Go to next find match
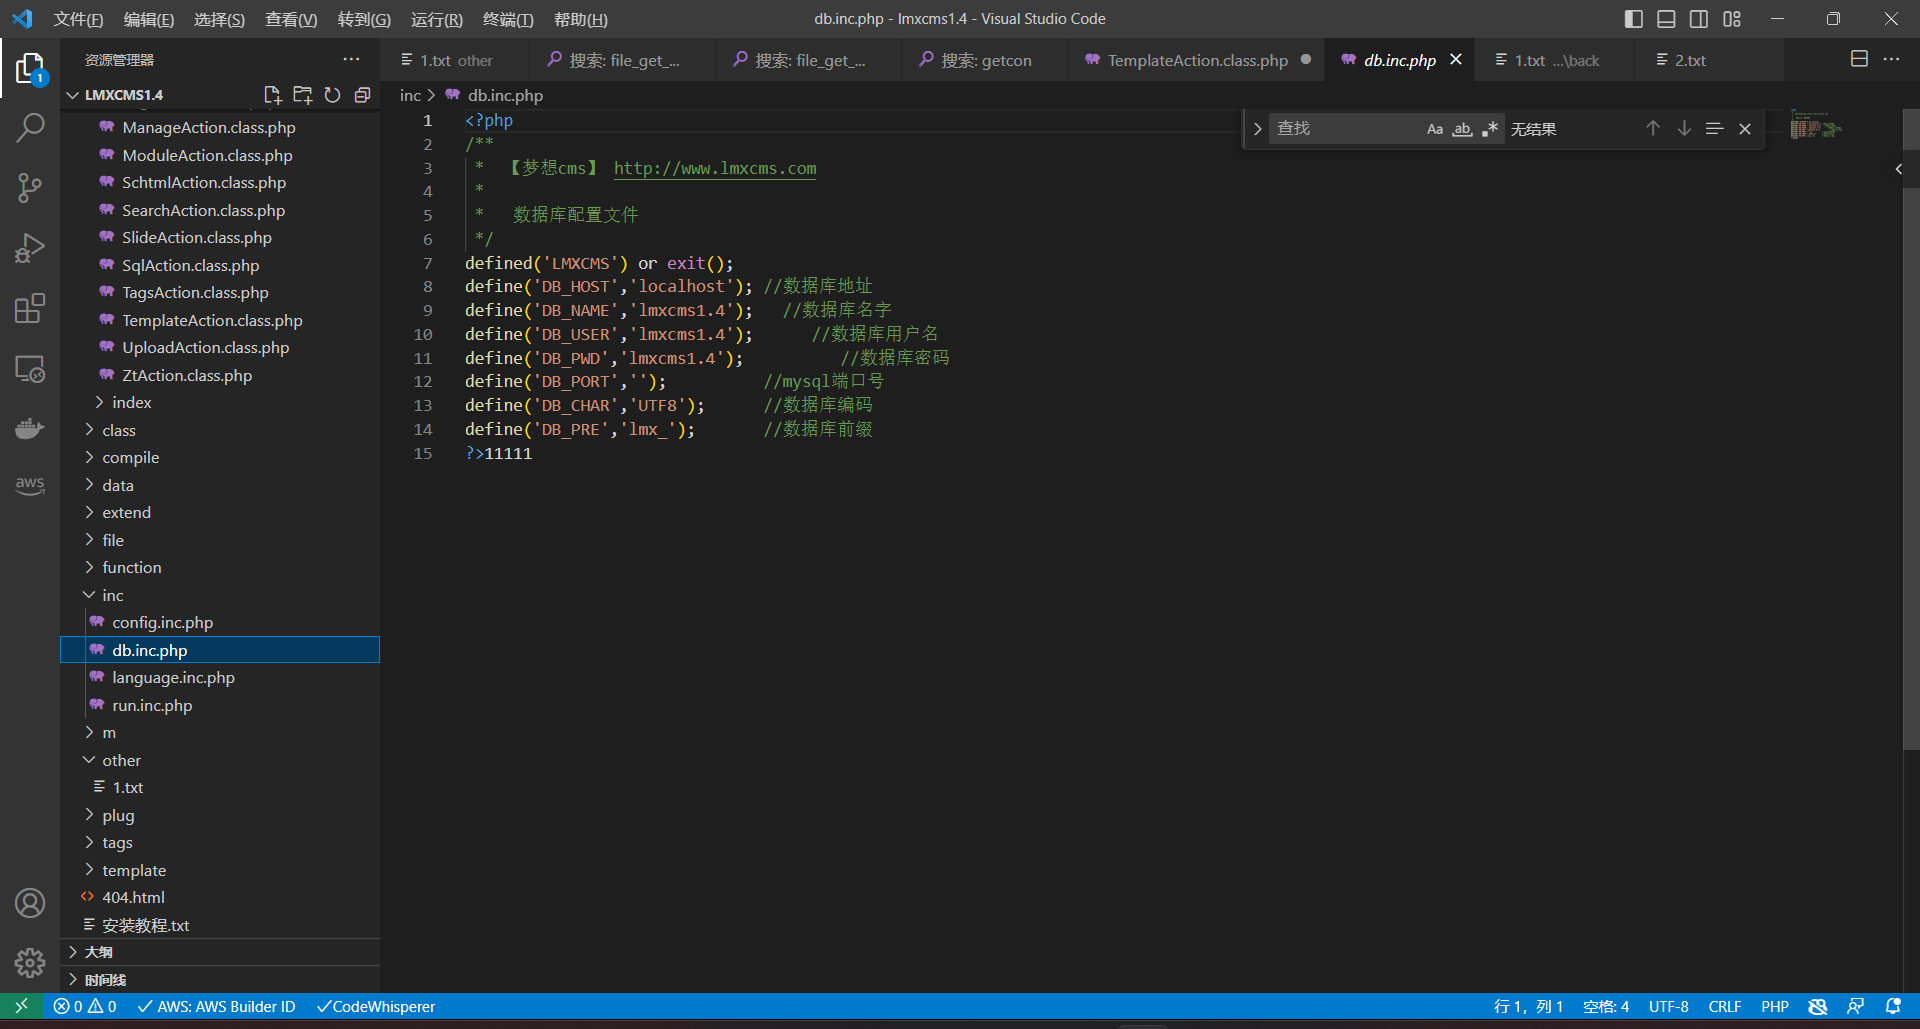The height and width of the screenshot is (1029, 1920). [1684, 128]
